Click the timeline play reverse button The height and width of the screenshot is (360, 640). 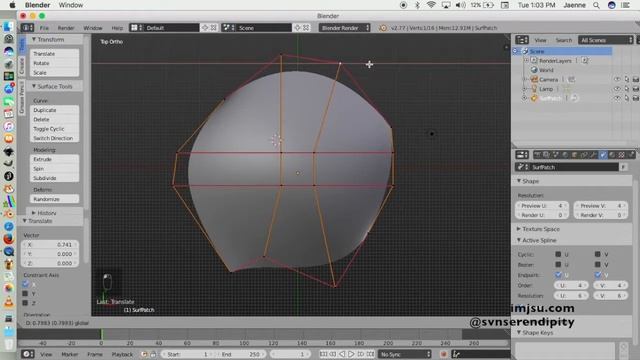342,354
